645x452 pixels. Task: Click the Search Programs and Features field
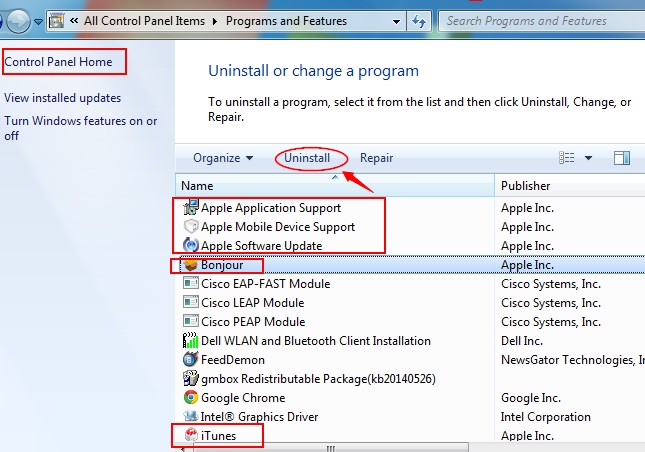(x=542, y=21)
